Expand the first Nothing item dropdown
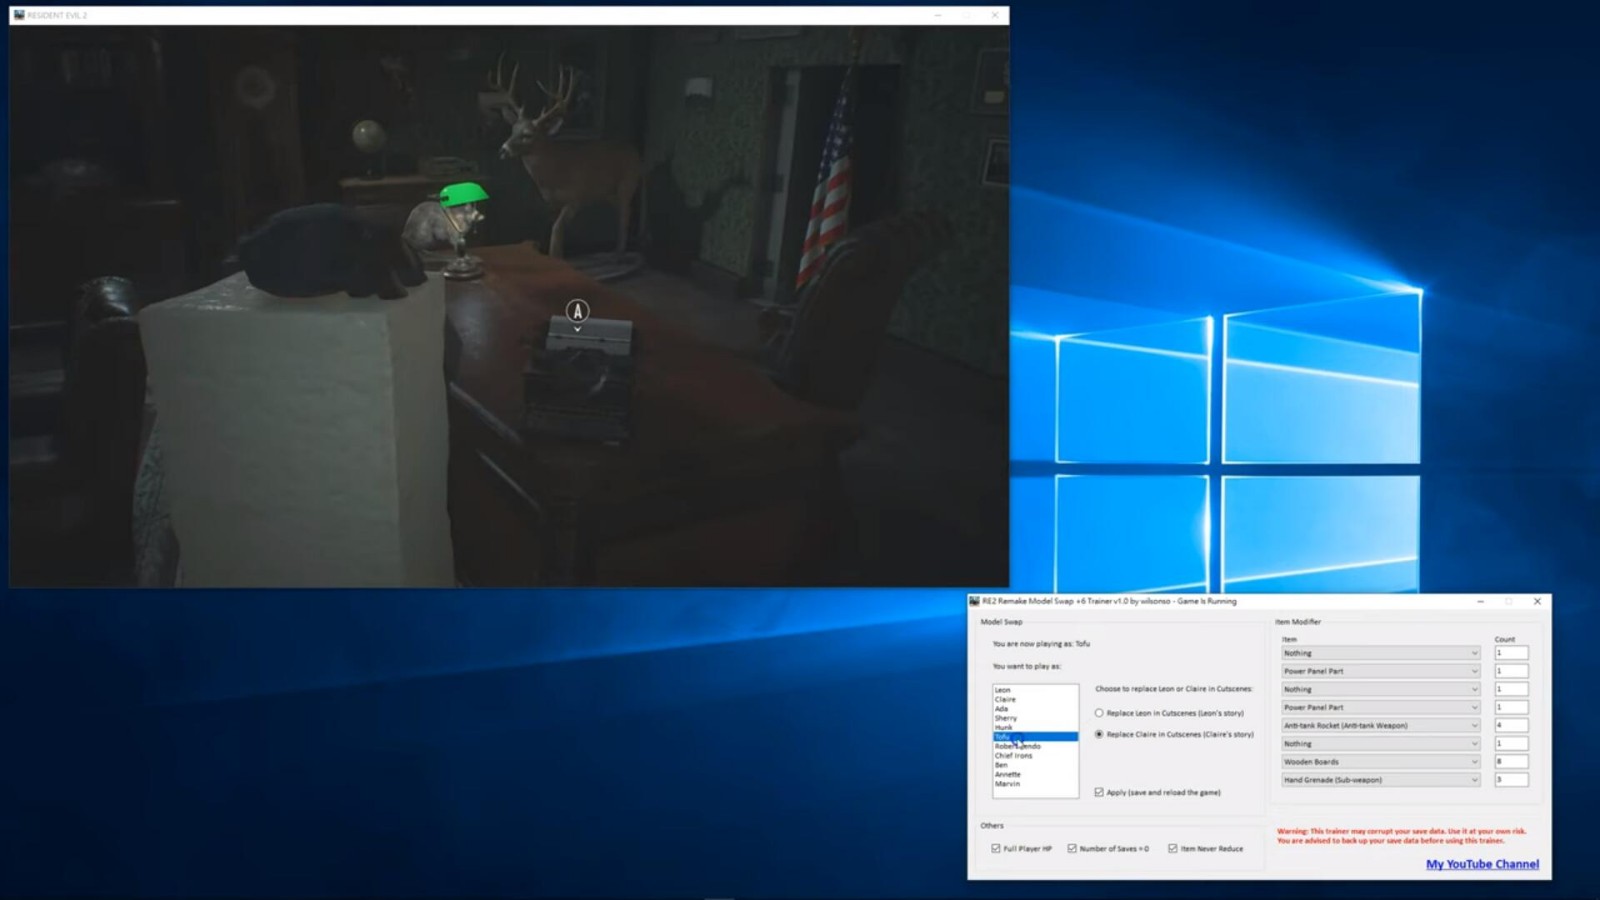This screenshot has height=900, width=1600. click(x=1473, y=653)
